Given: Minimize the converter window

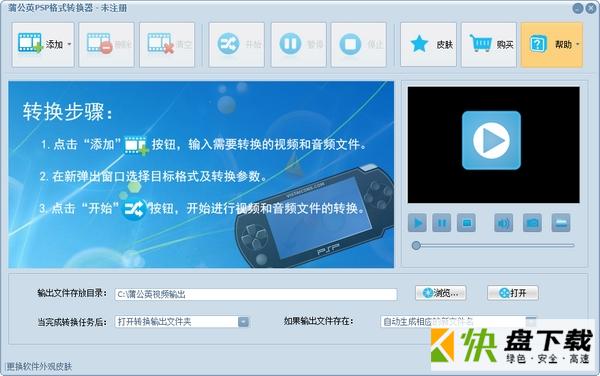Looking at the screenshot, I should [578, 8].
